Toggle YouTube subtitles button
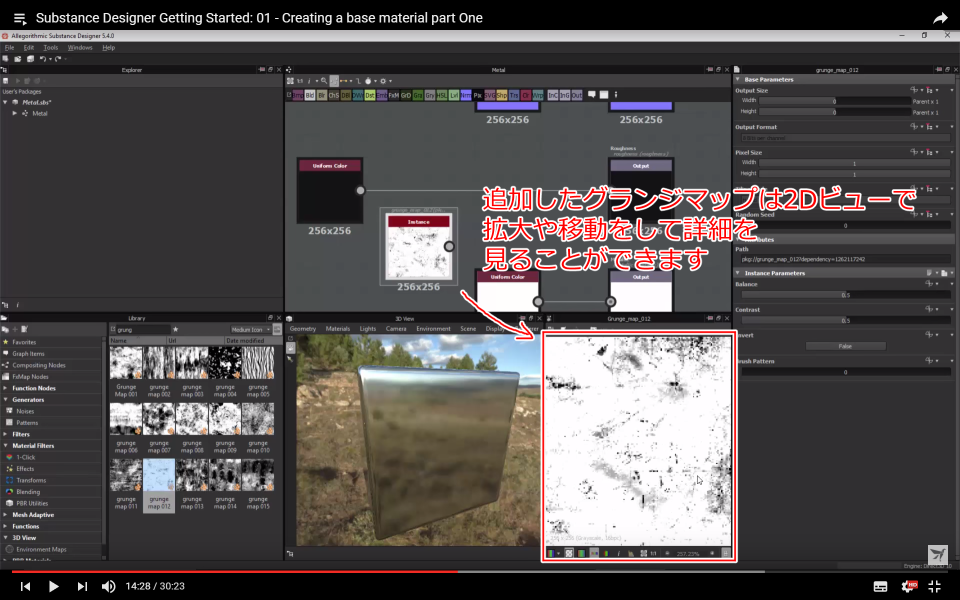Viewport: 960px width, 600px height. (x=880, y=587)
